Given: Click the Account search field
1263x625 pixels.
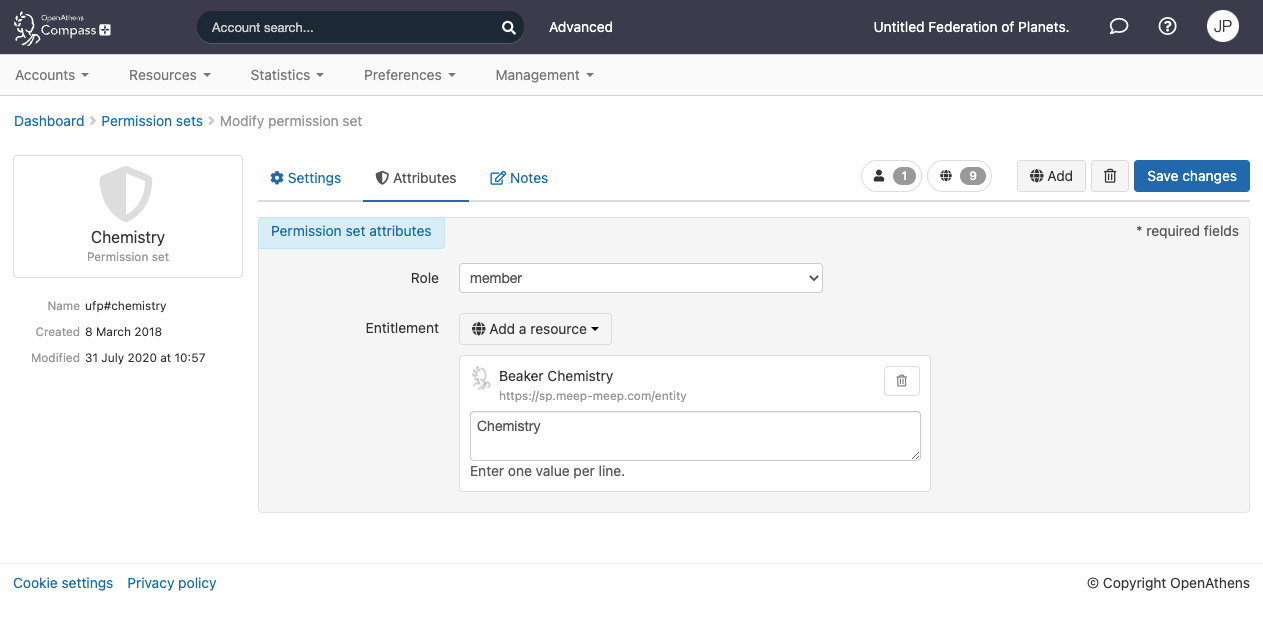Looking at the screenshot, I should [350, 28].
